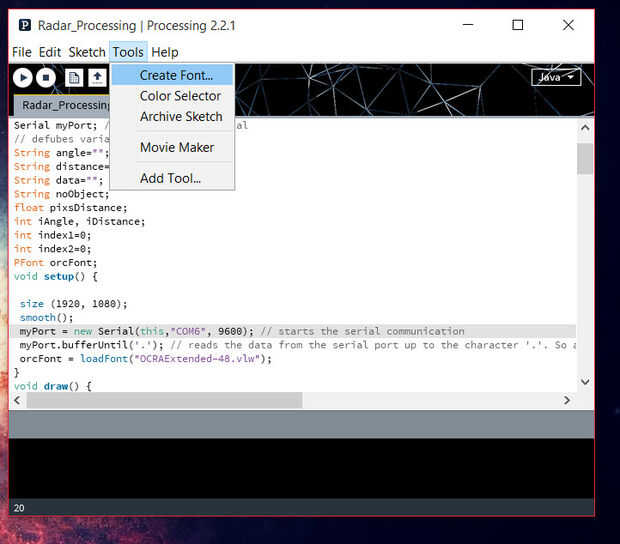This screenshot has height=544, width=620.
Task: Click horizontal scroll right arrow
Action: pos(567,400)
